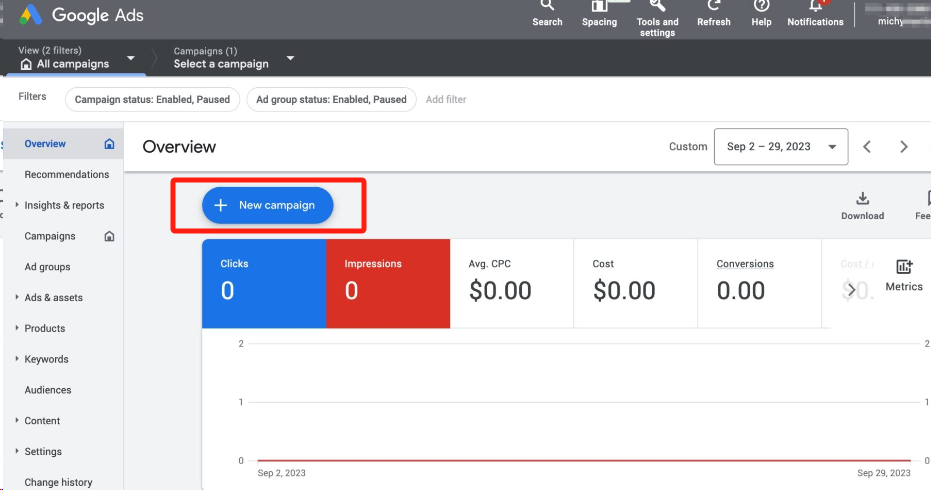Viewport: 931px width, 490px height.
Task: Expand the Keywords section
Action: 17,359
